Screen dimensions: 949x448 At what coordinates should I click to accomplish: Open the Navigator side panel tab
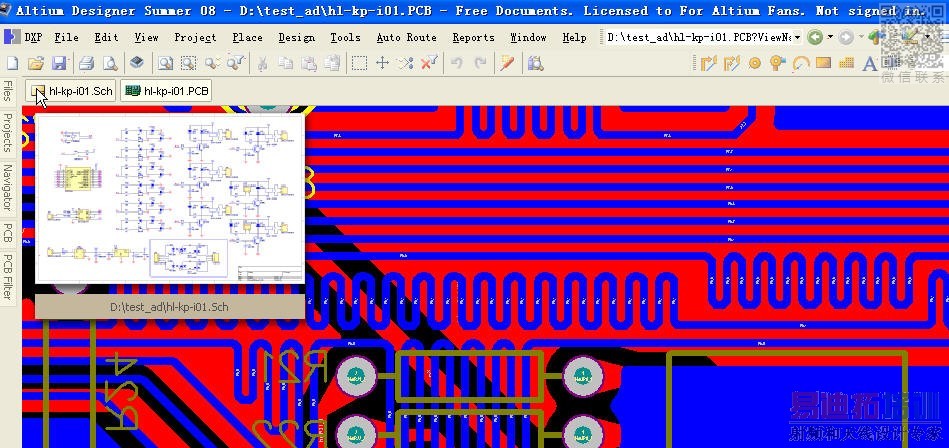click(x=7, y=187)
